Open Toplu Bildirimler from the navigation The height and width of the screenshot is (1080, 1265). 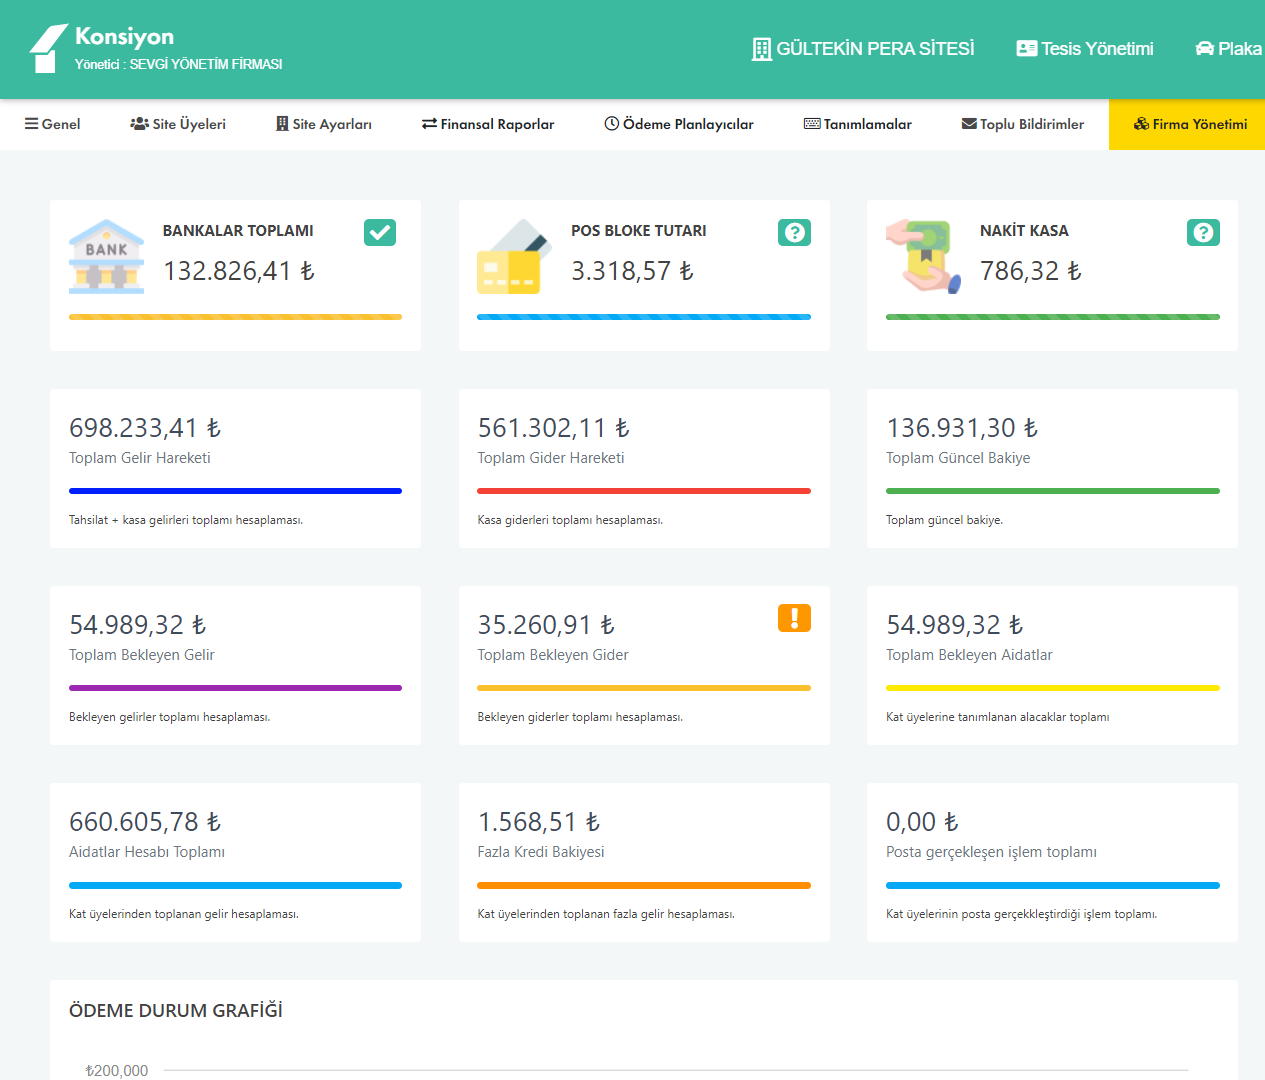(1023, 124)
